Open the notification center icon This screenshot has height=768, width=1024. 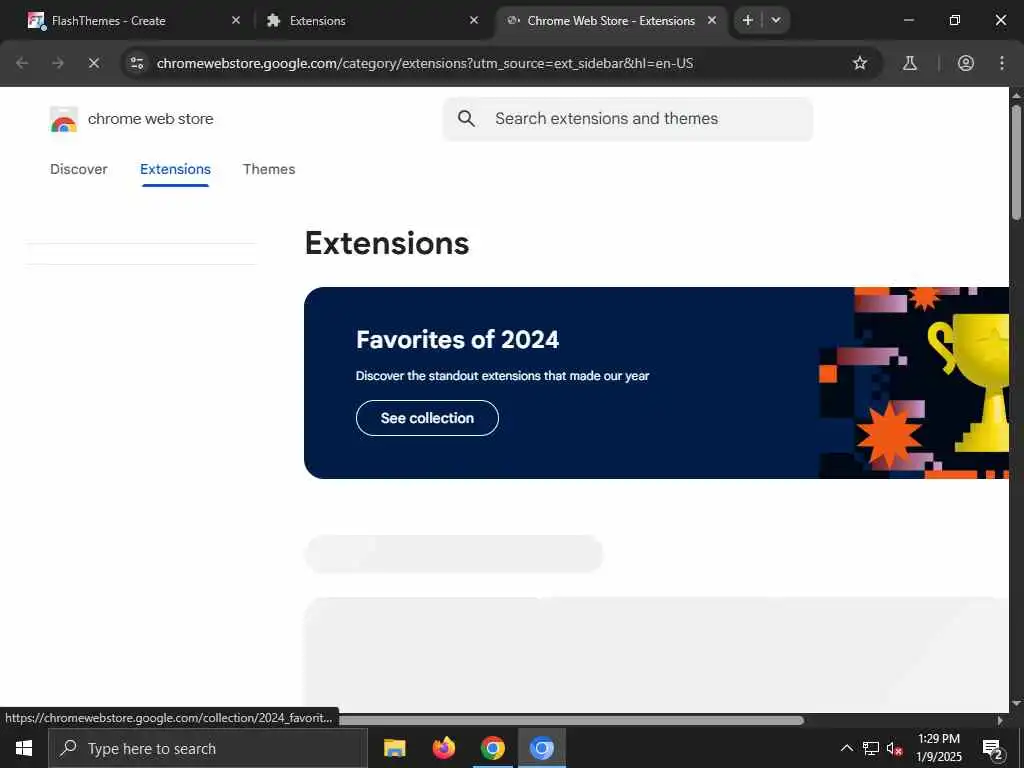[x=993, y=748]
